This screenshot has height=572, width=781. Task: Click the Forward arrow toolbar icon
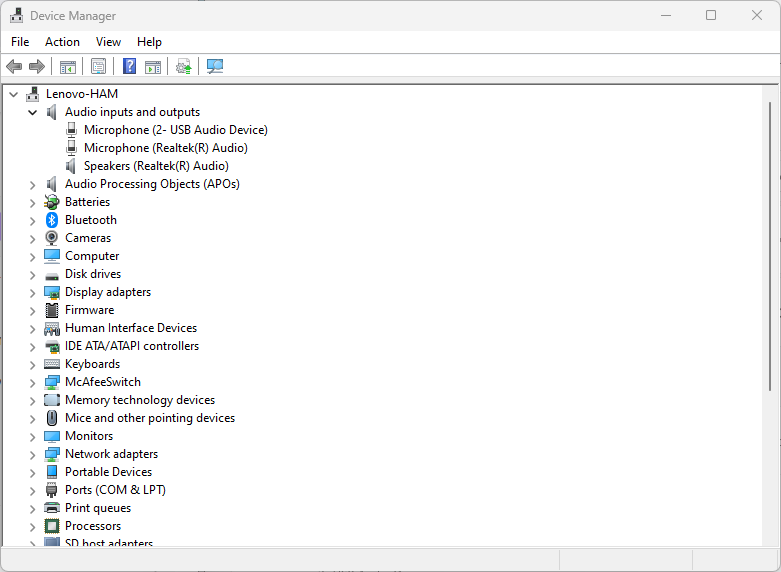[x=37, y=67]
